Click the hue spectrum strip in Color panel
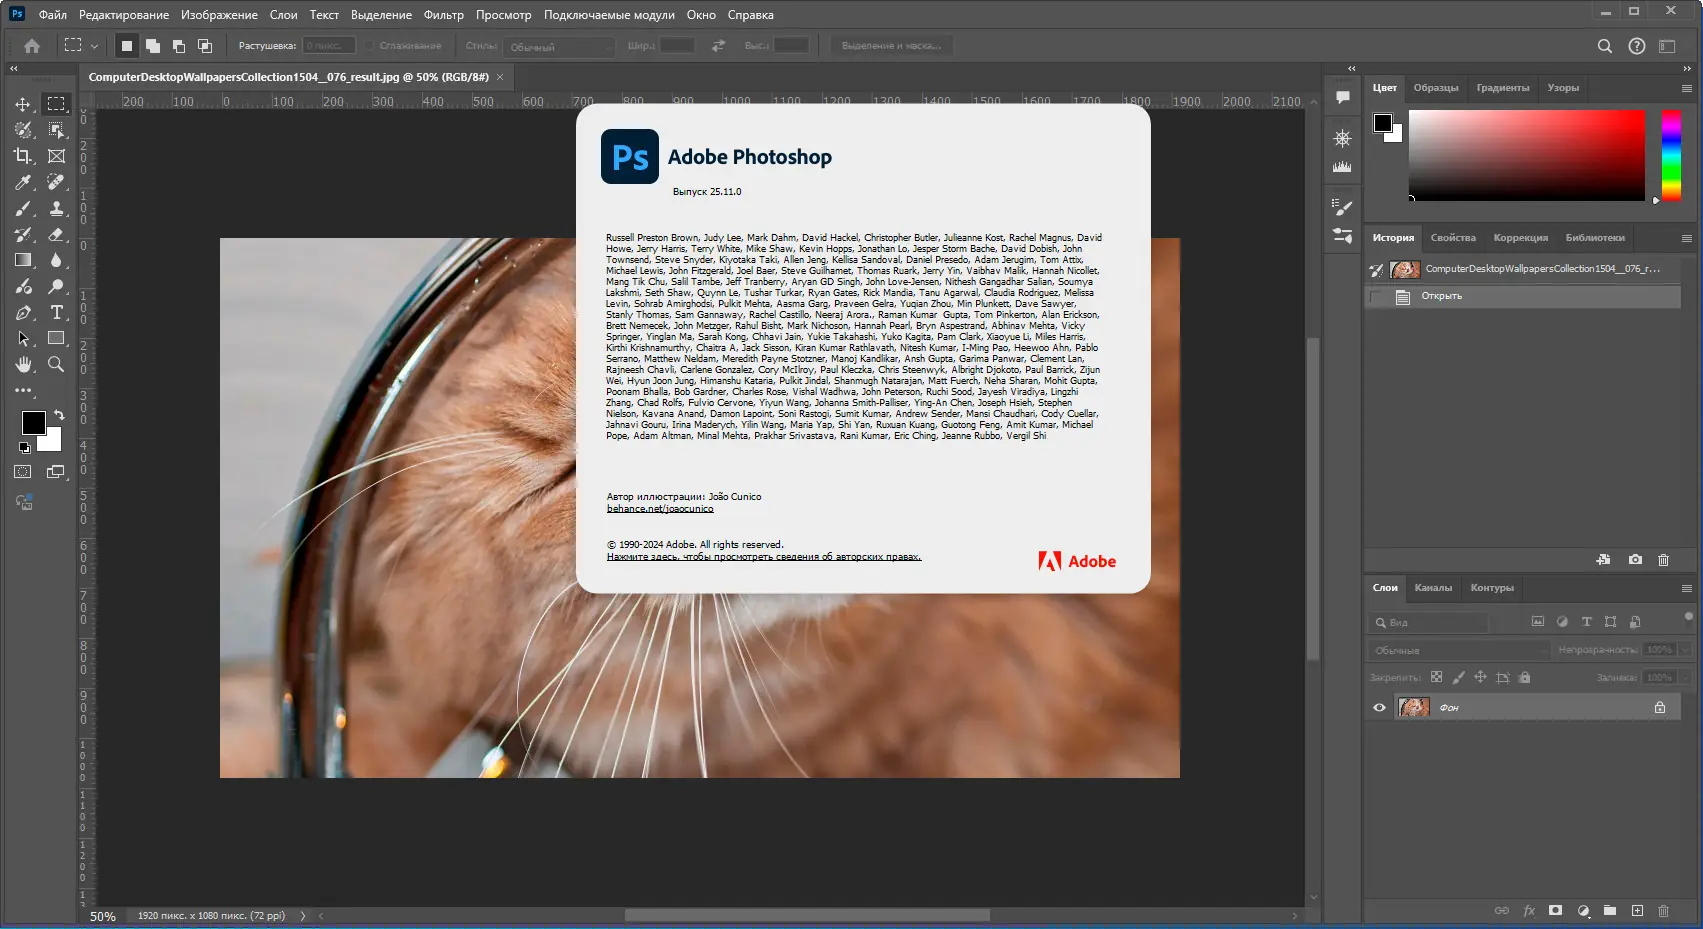This screenshot has width=1703, height=929. [x=1671, y=155]
